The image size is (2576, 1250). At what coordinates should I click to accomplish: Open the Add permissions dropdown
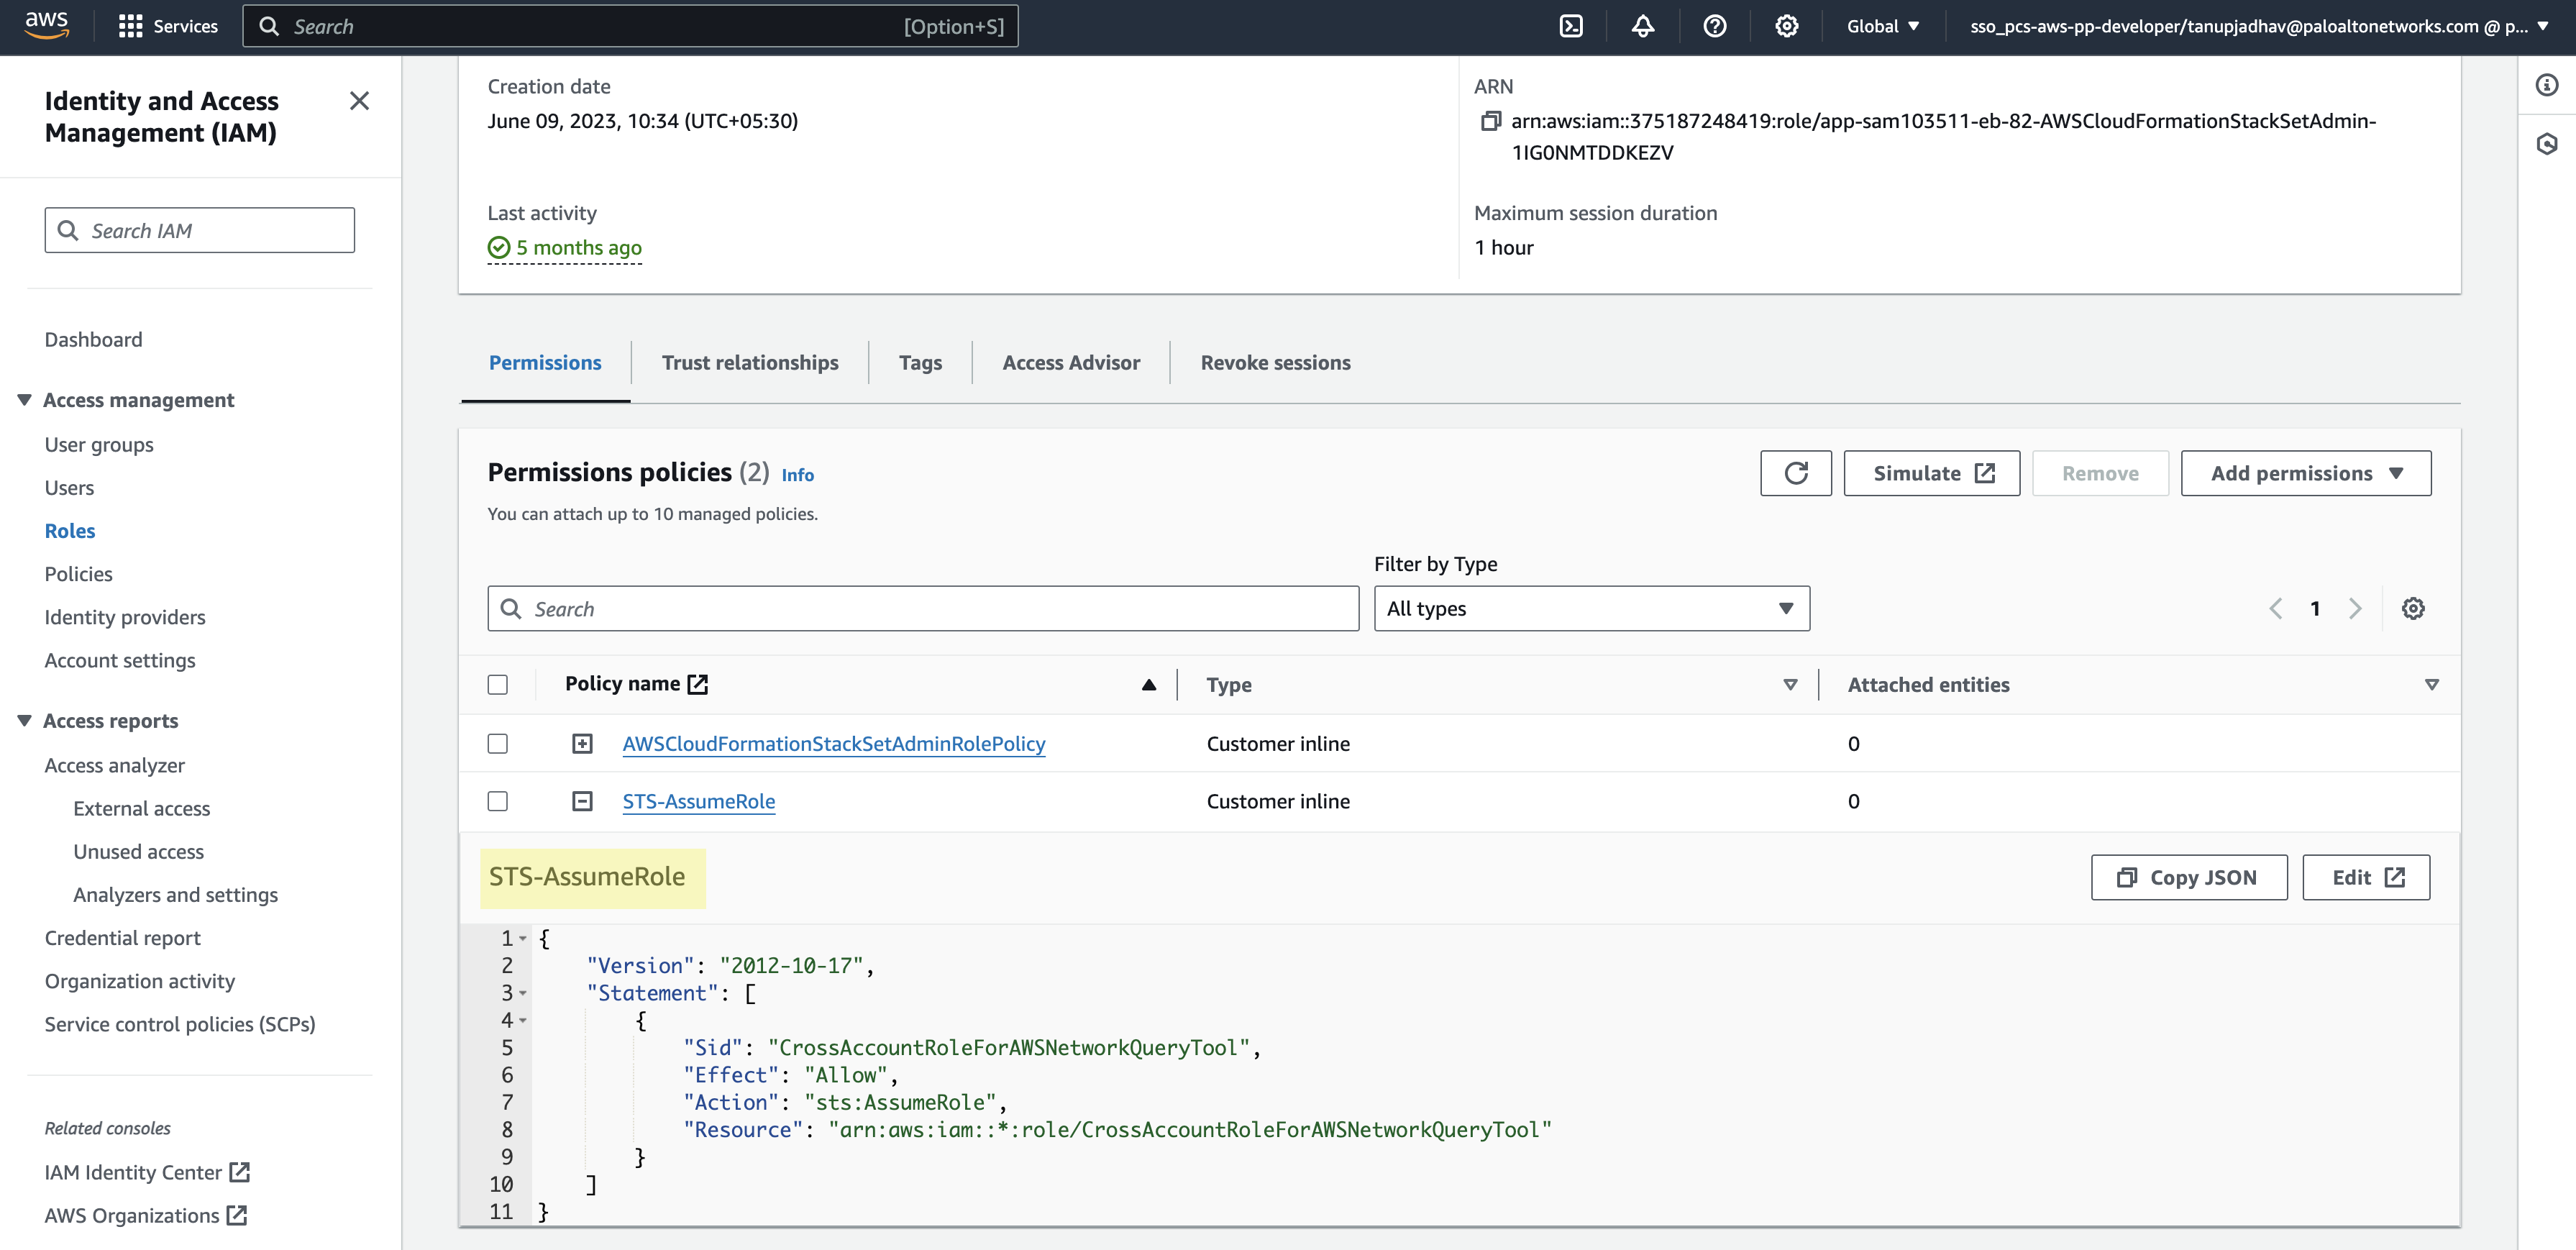2305,473
